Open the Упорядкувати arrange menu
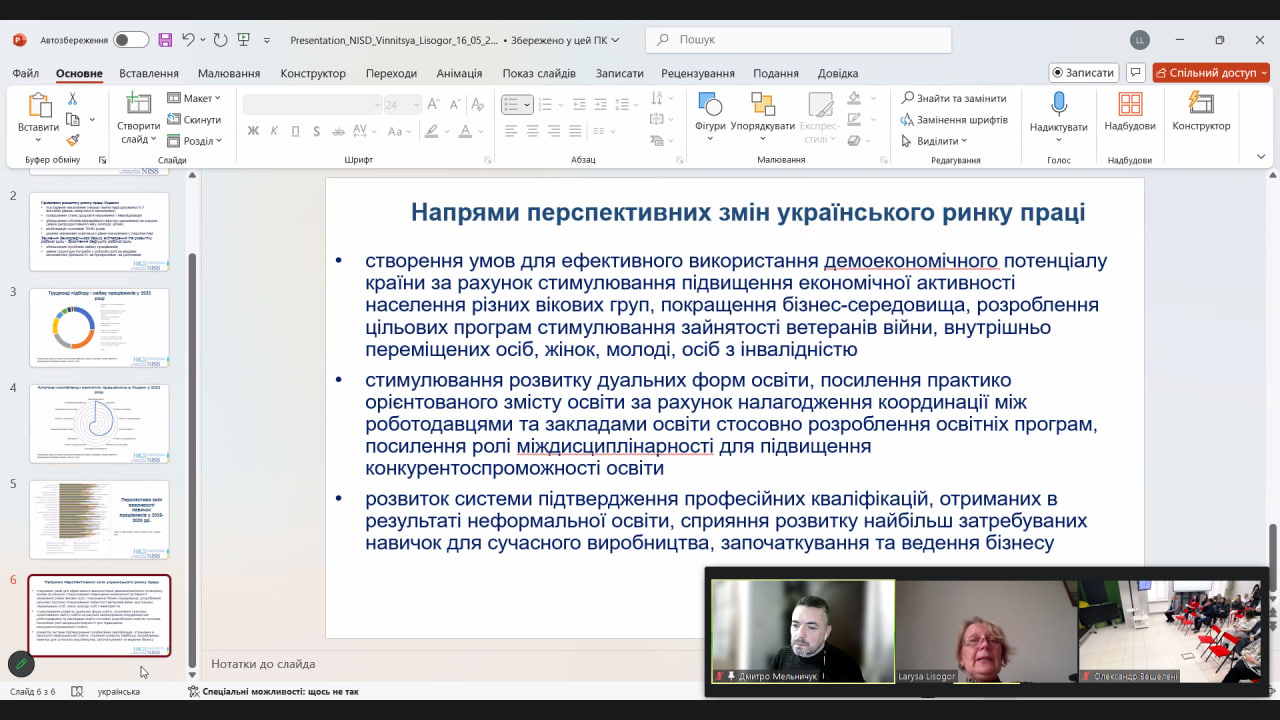The height and width of the screenshot is (720, 1280). pos(763,116)
